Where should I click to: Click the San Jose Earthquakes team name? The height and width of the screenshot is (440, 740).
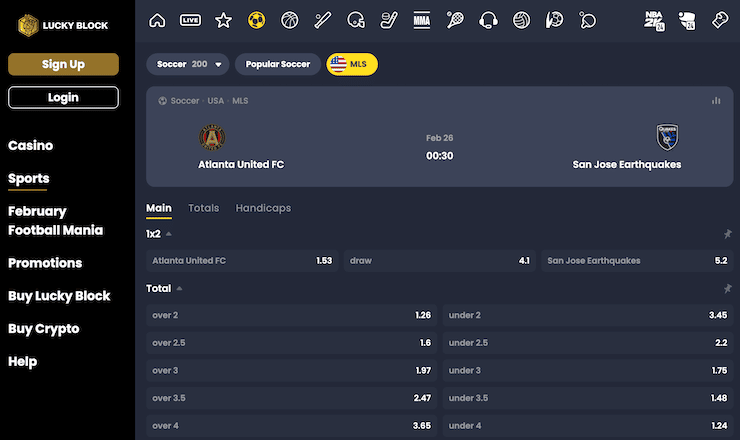pos(627,164)
